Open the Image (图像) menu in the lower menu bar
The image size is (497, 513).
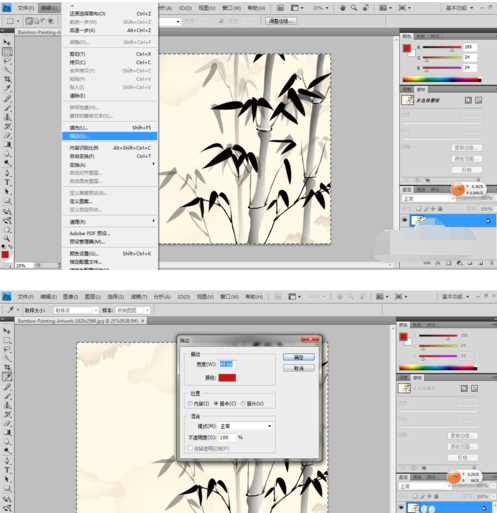(x=70, y=296)
